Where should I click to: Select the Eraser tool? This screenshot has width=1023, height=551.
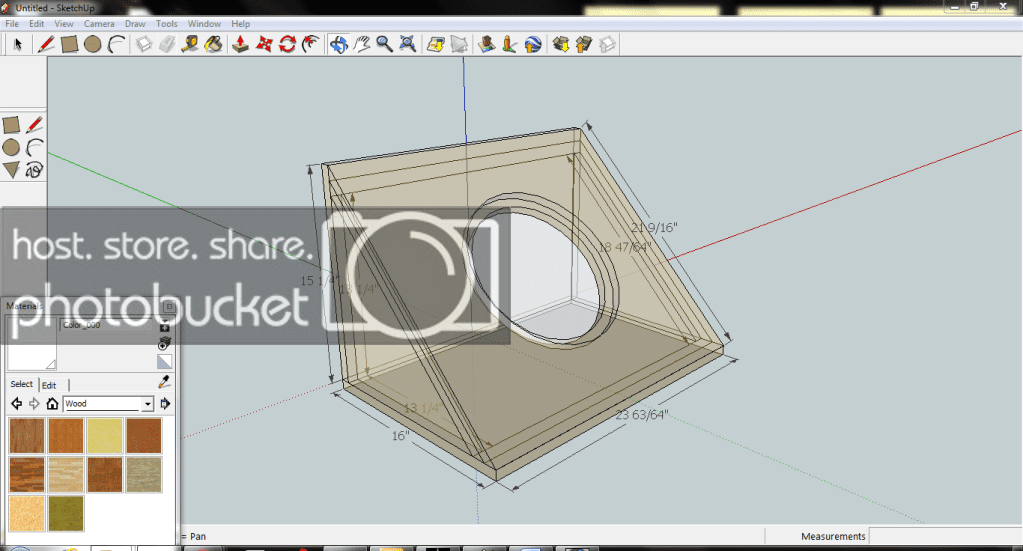[167, 44]
